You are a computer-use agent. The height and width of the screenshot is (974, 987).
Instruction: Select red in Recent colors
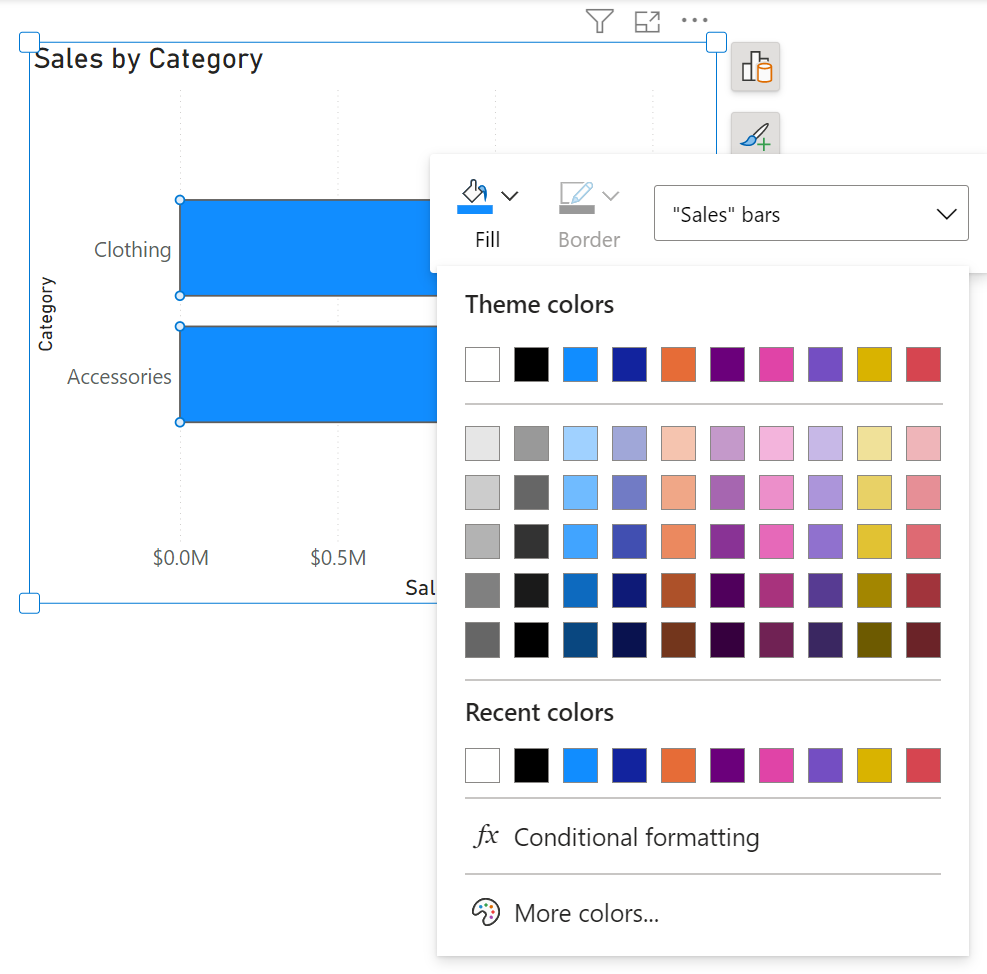click(923, 765)
